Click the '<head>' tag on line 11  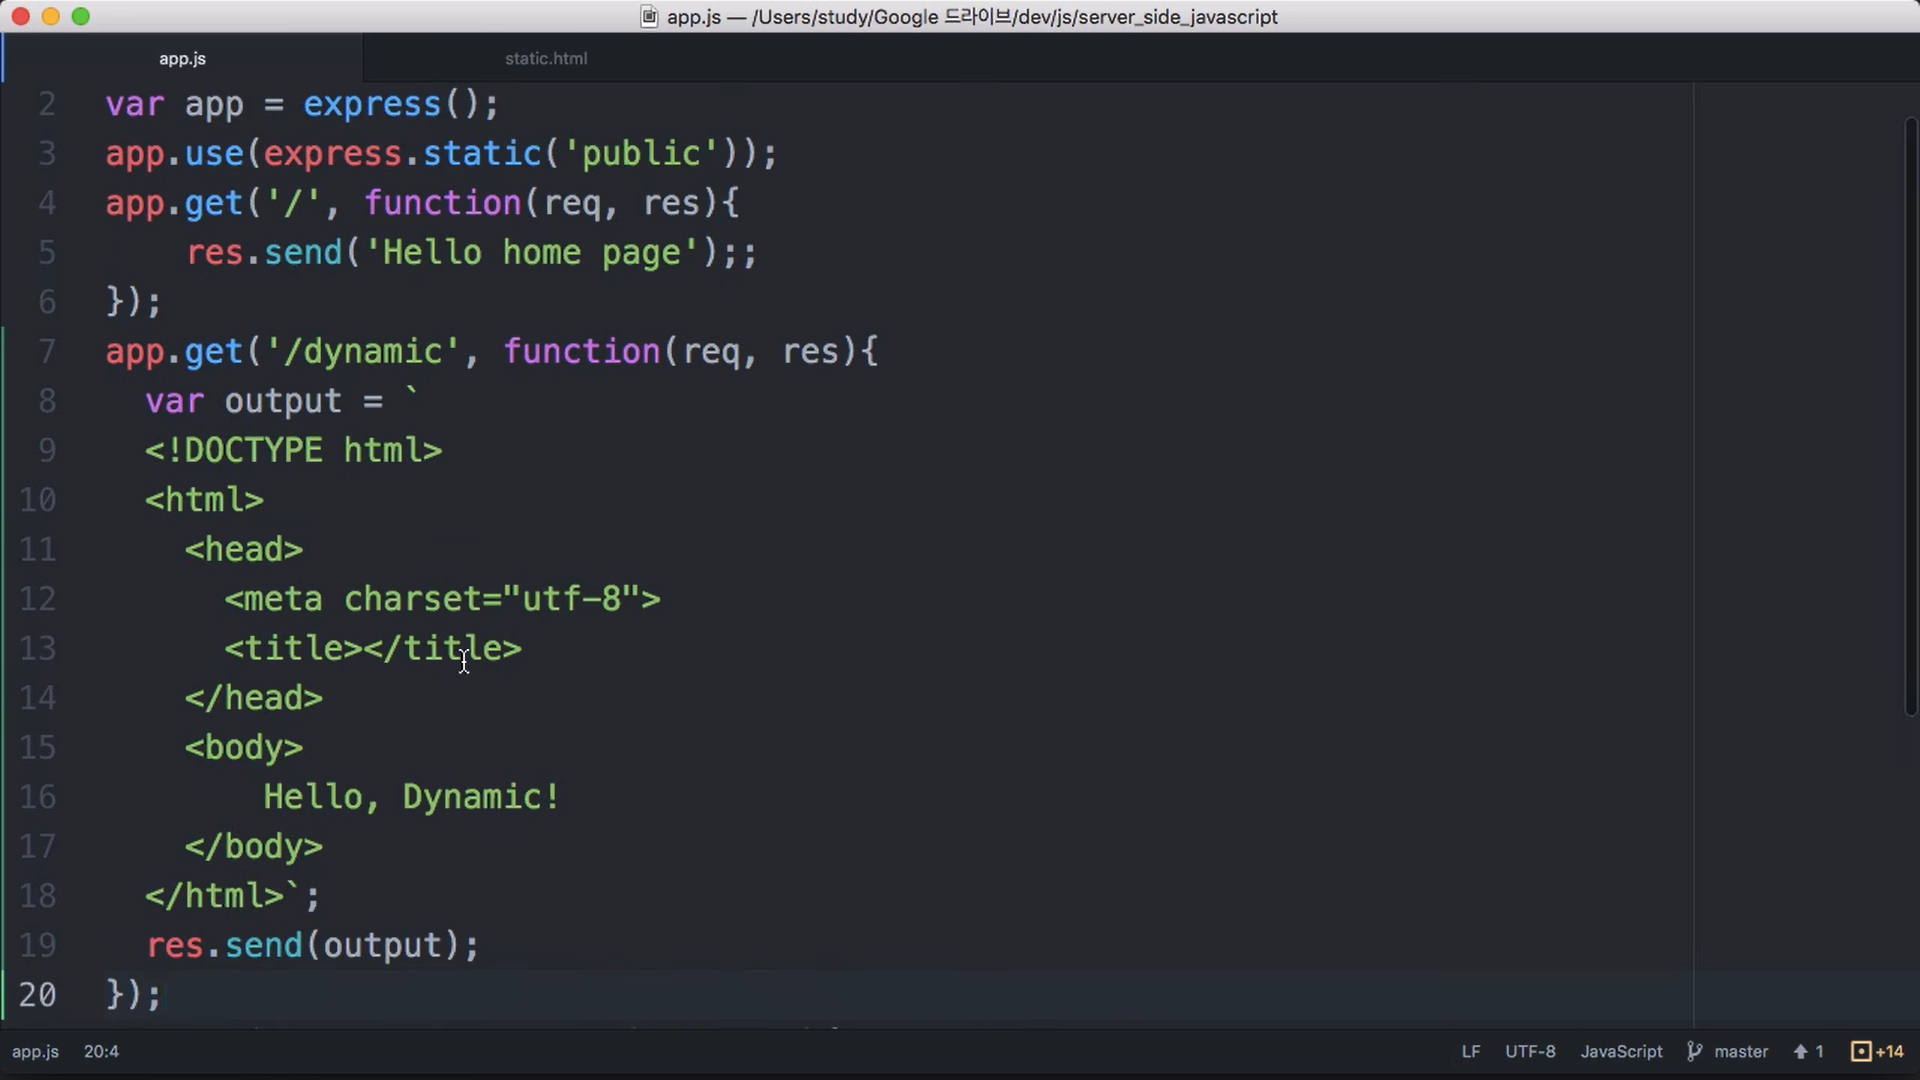click(243, 550)
